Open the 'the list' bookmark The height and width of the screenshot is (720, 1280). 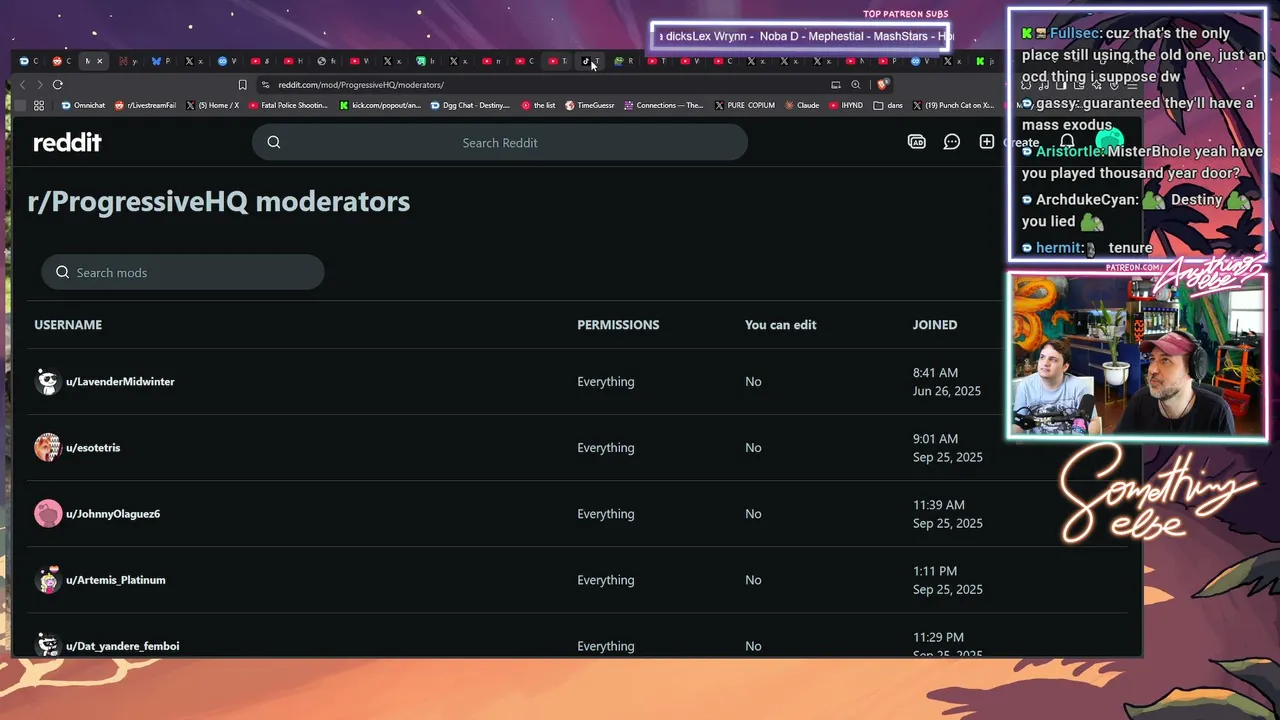(x=538, y=105)
